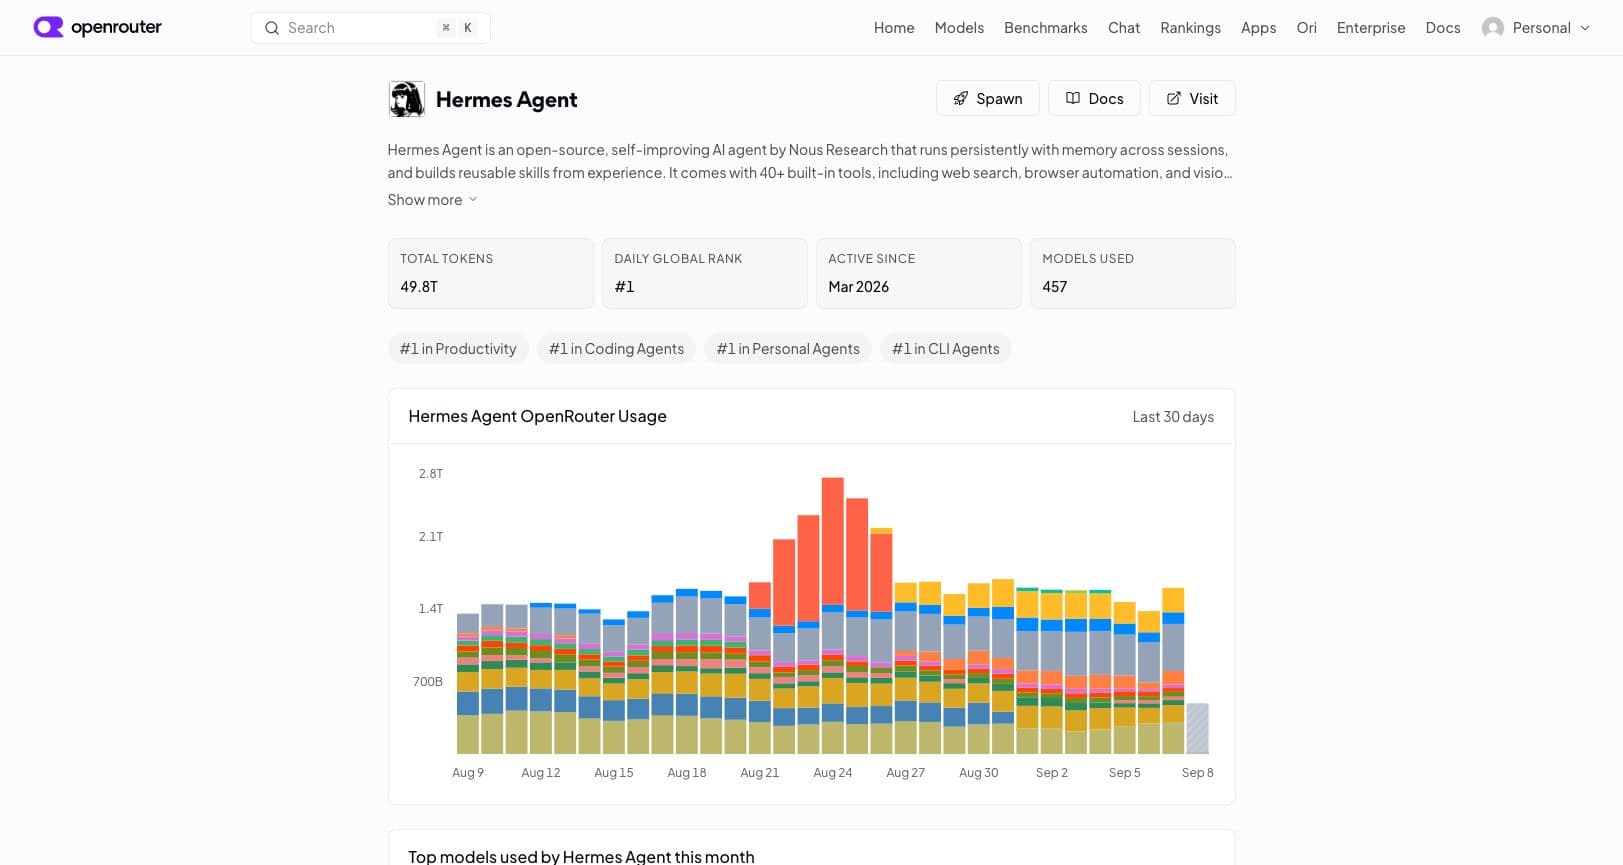Click the OpenRouter logo icon
Screen dimensions: 1623x865
coord(48,27)
